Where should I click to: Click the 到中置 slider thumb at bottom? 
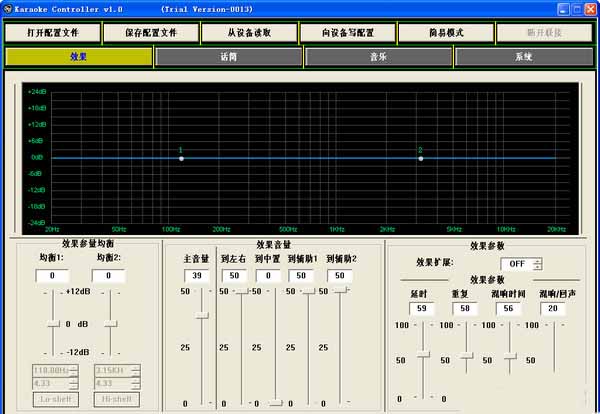point(276,403)
